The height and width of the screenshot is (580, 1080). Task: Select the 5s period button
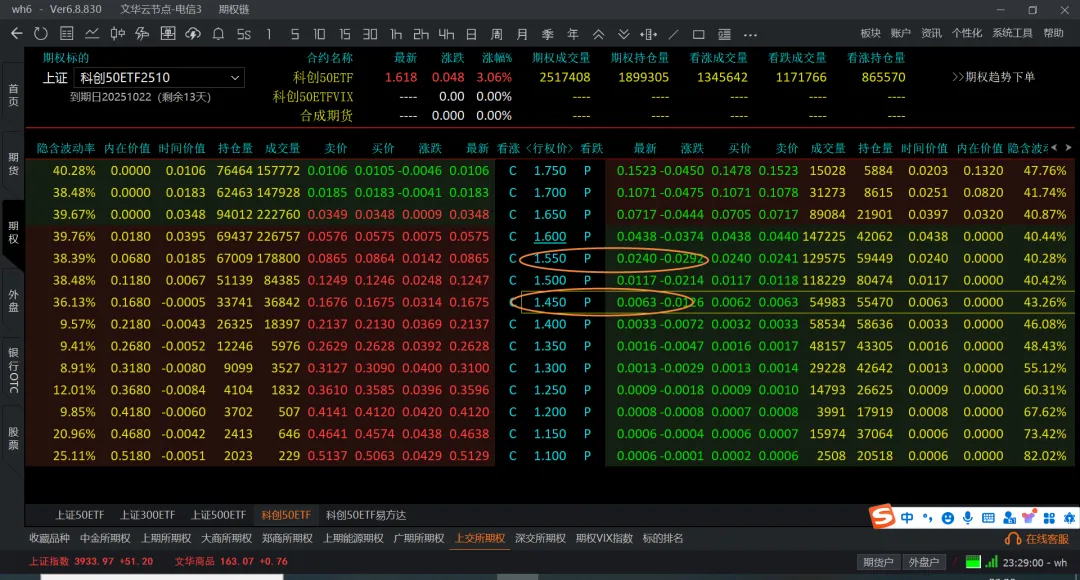[244, 34]
